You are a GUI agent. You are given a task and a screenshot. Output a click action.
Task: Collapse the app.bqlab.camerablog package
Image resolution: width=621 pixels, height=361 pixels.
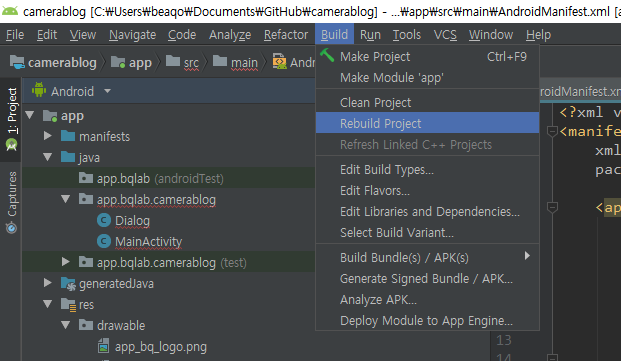66,199
